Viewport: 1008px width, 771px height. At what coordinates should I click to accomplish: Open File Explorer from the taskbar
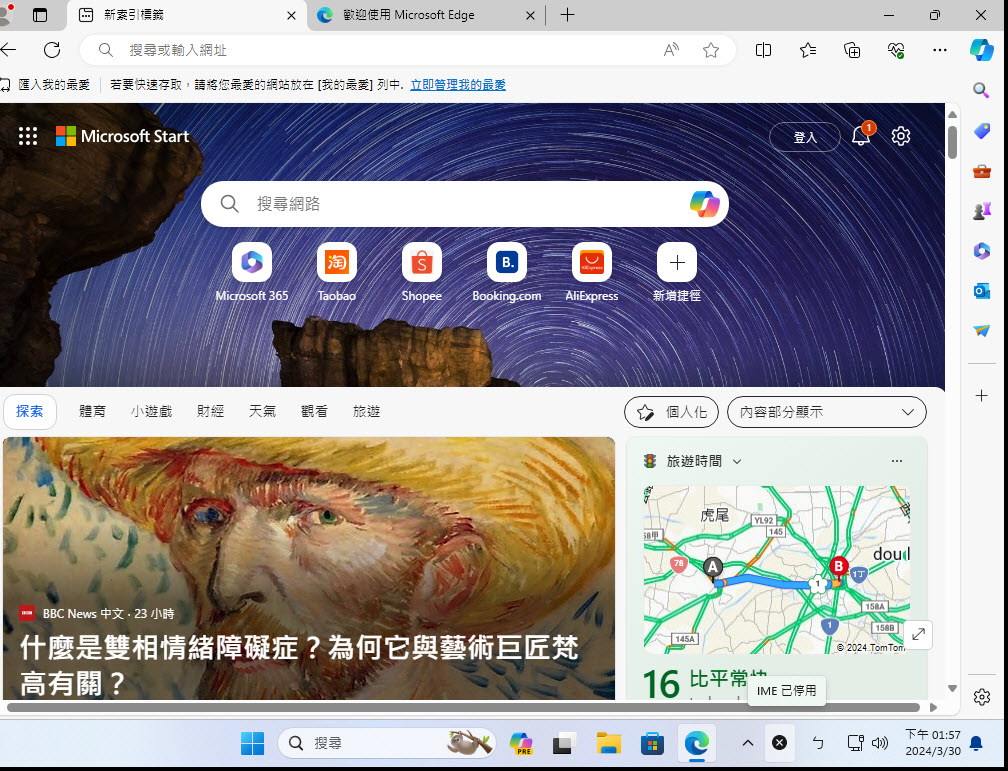[608, 743]
